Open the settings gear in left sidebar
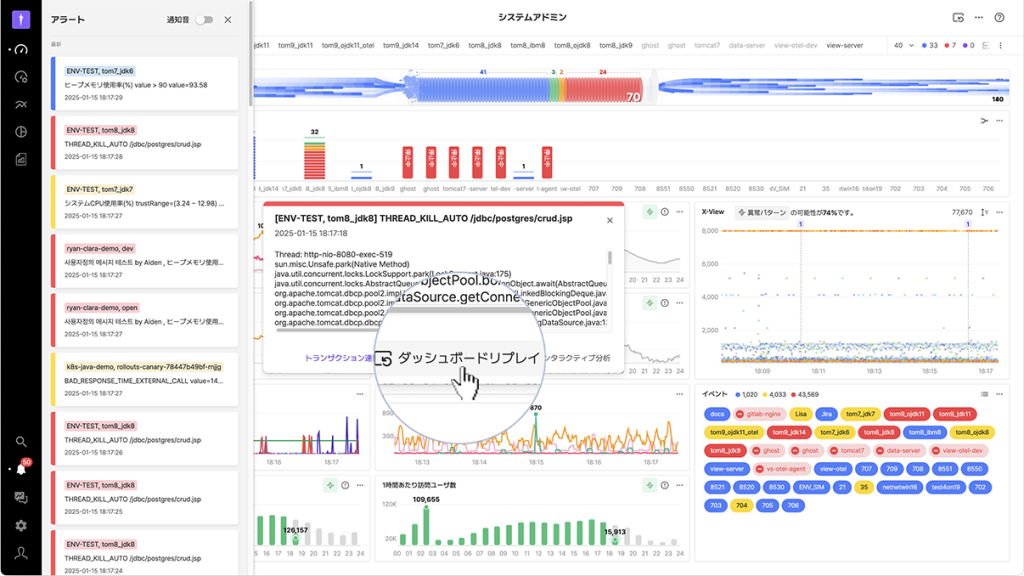The image size is (1024, 576). 21,525
